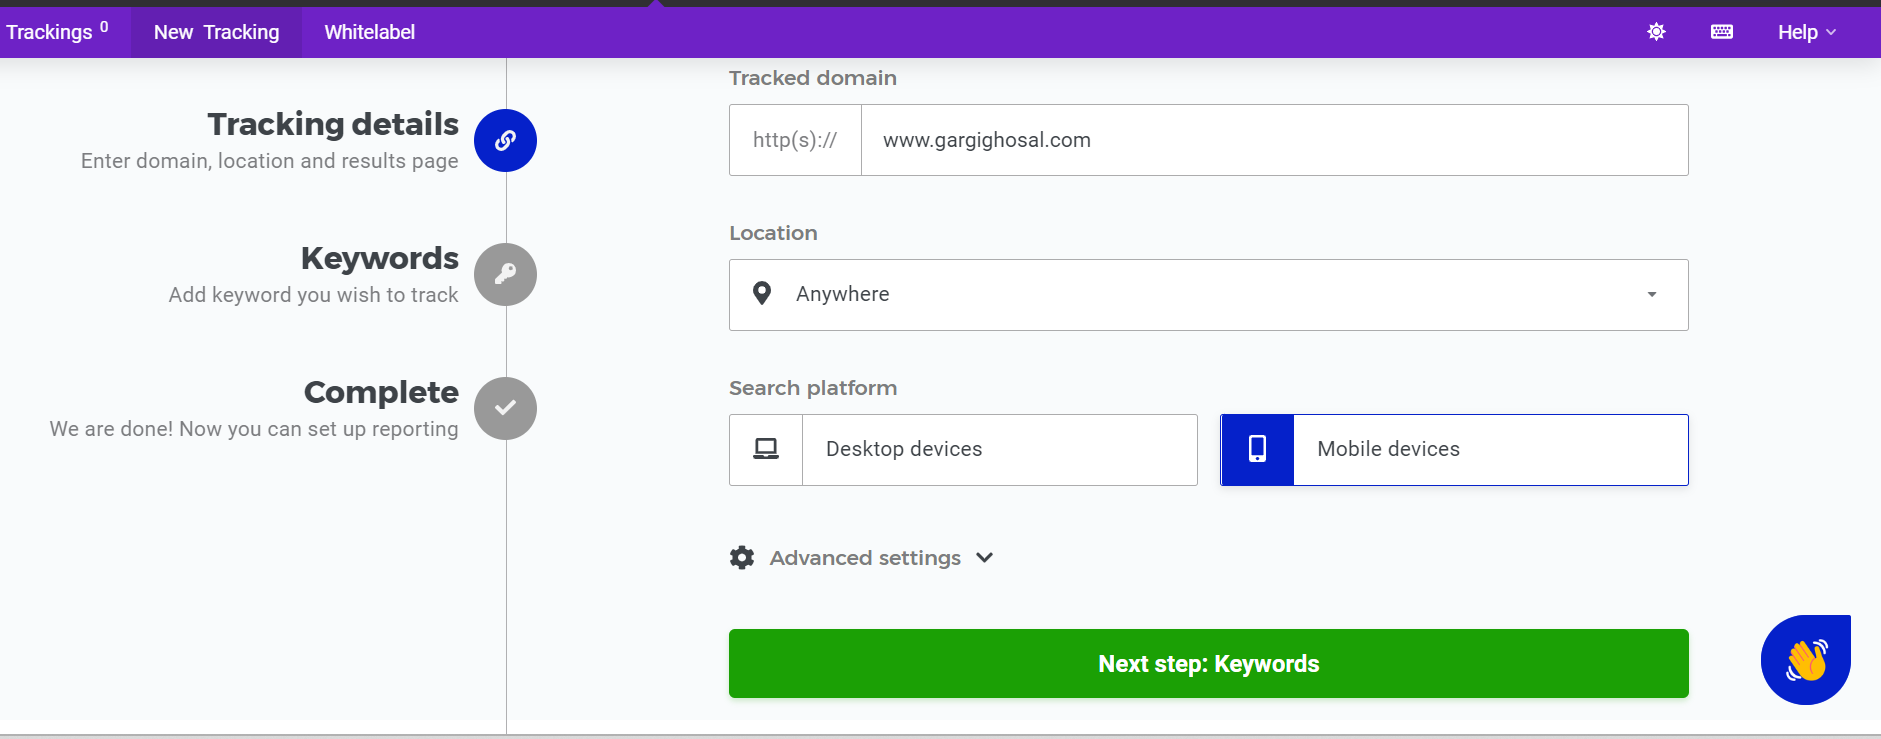Click the 'Search platform' label
This screenshot has height=739, width=1881.
pos(813,388)
